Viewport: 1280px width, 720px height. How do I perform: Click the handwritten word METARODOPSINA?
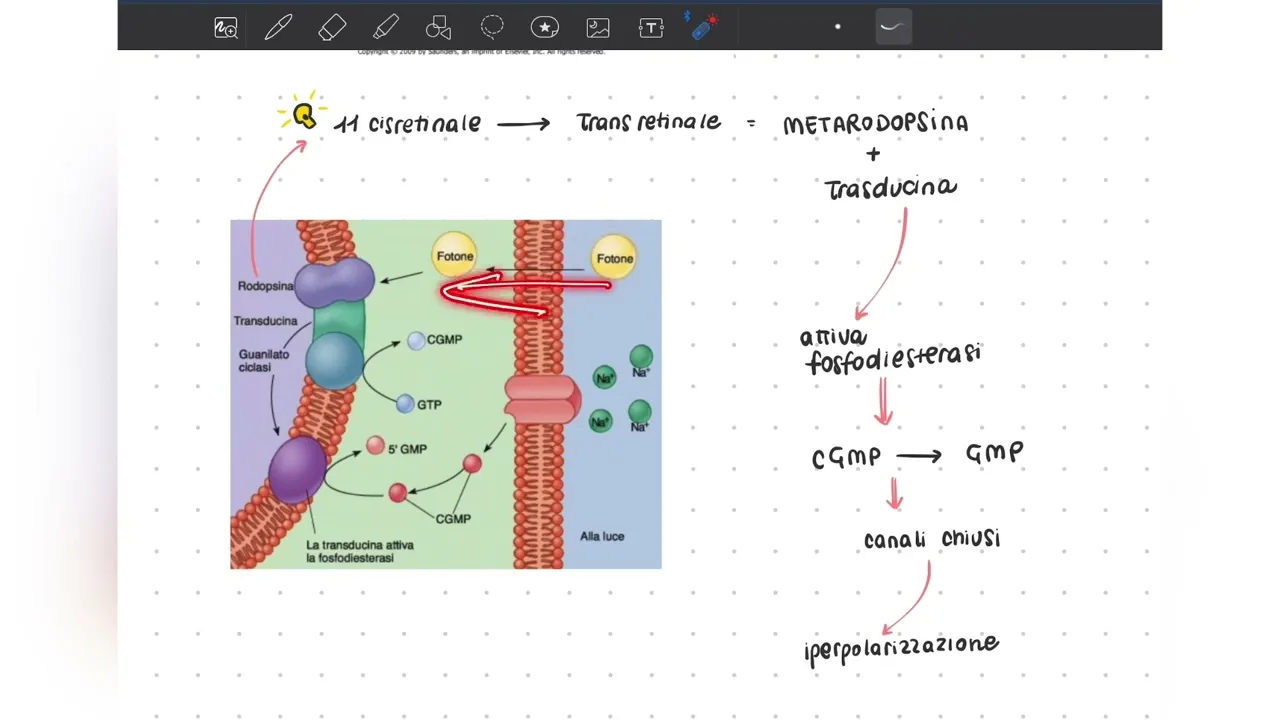tap(876, 124)
